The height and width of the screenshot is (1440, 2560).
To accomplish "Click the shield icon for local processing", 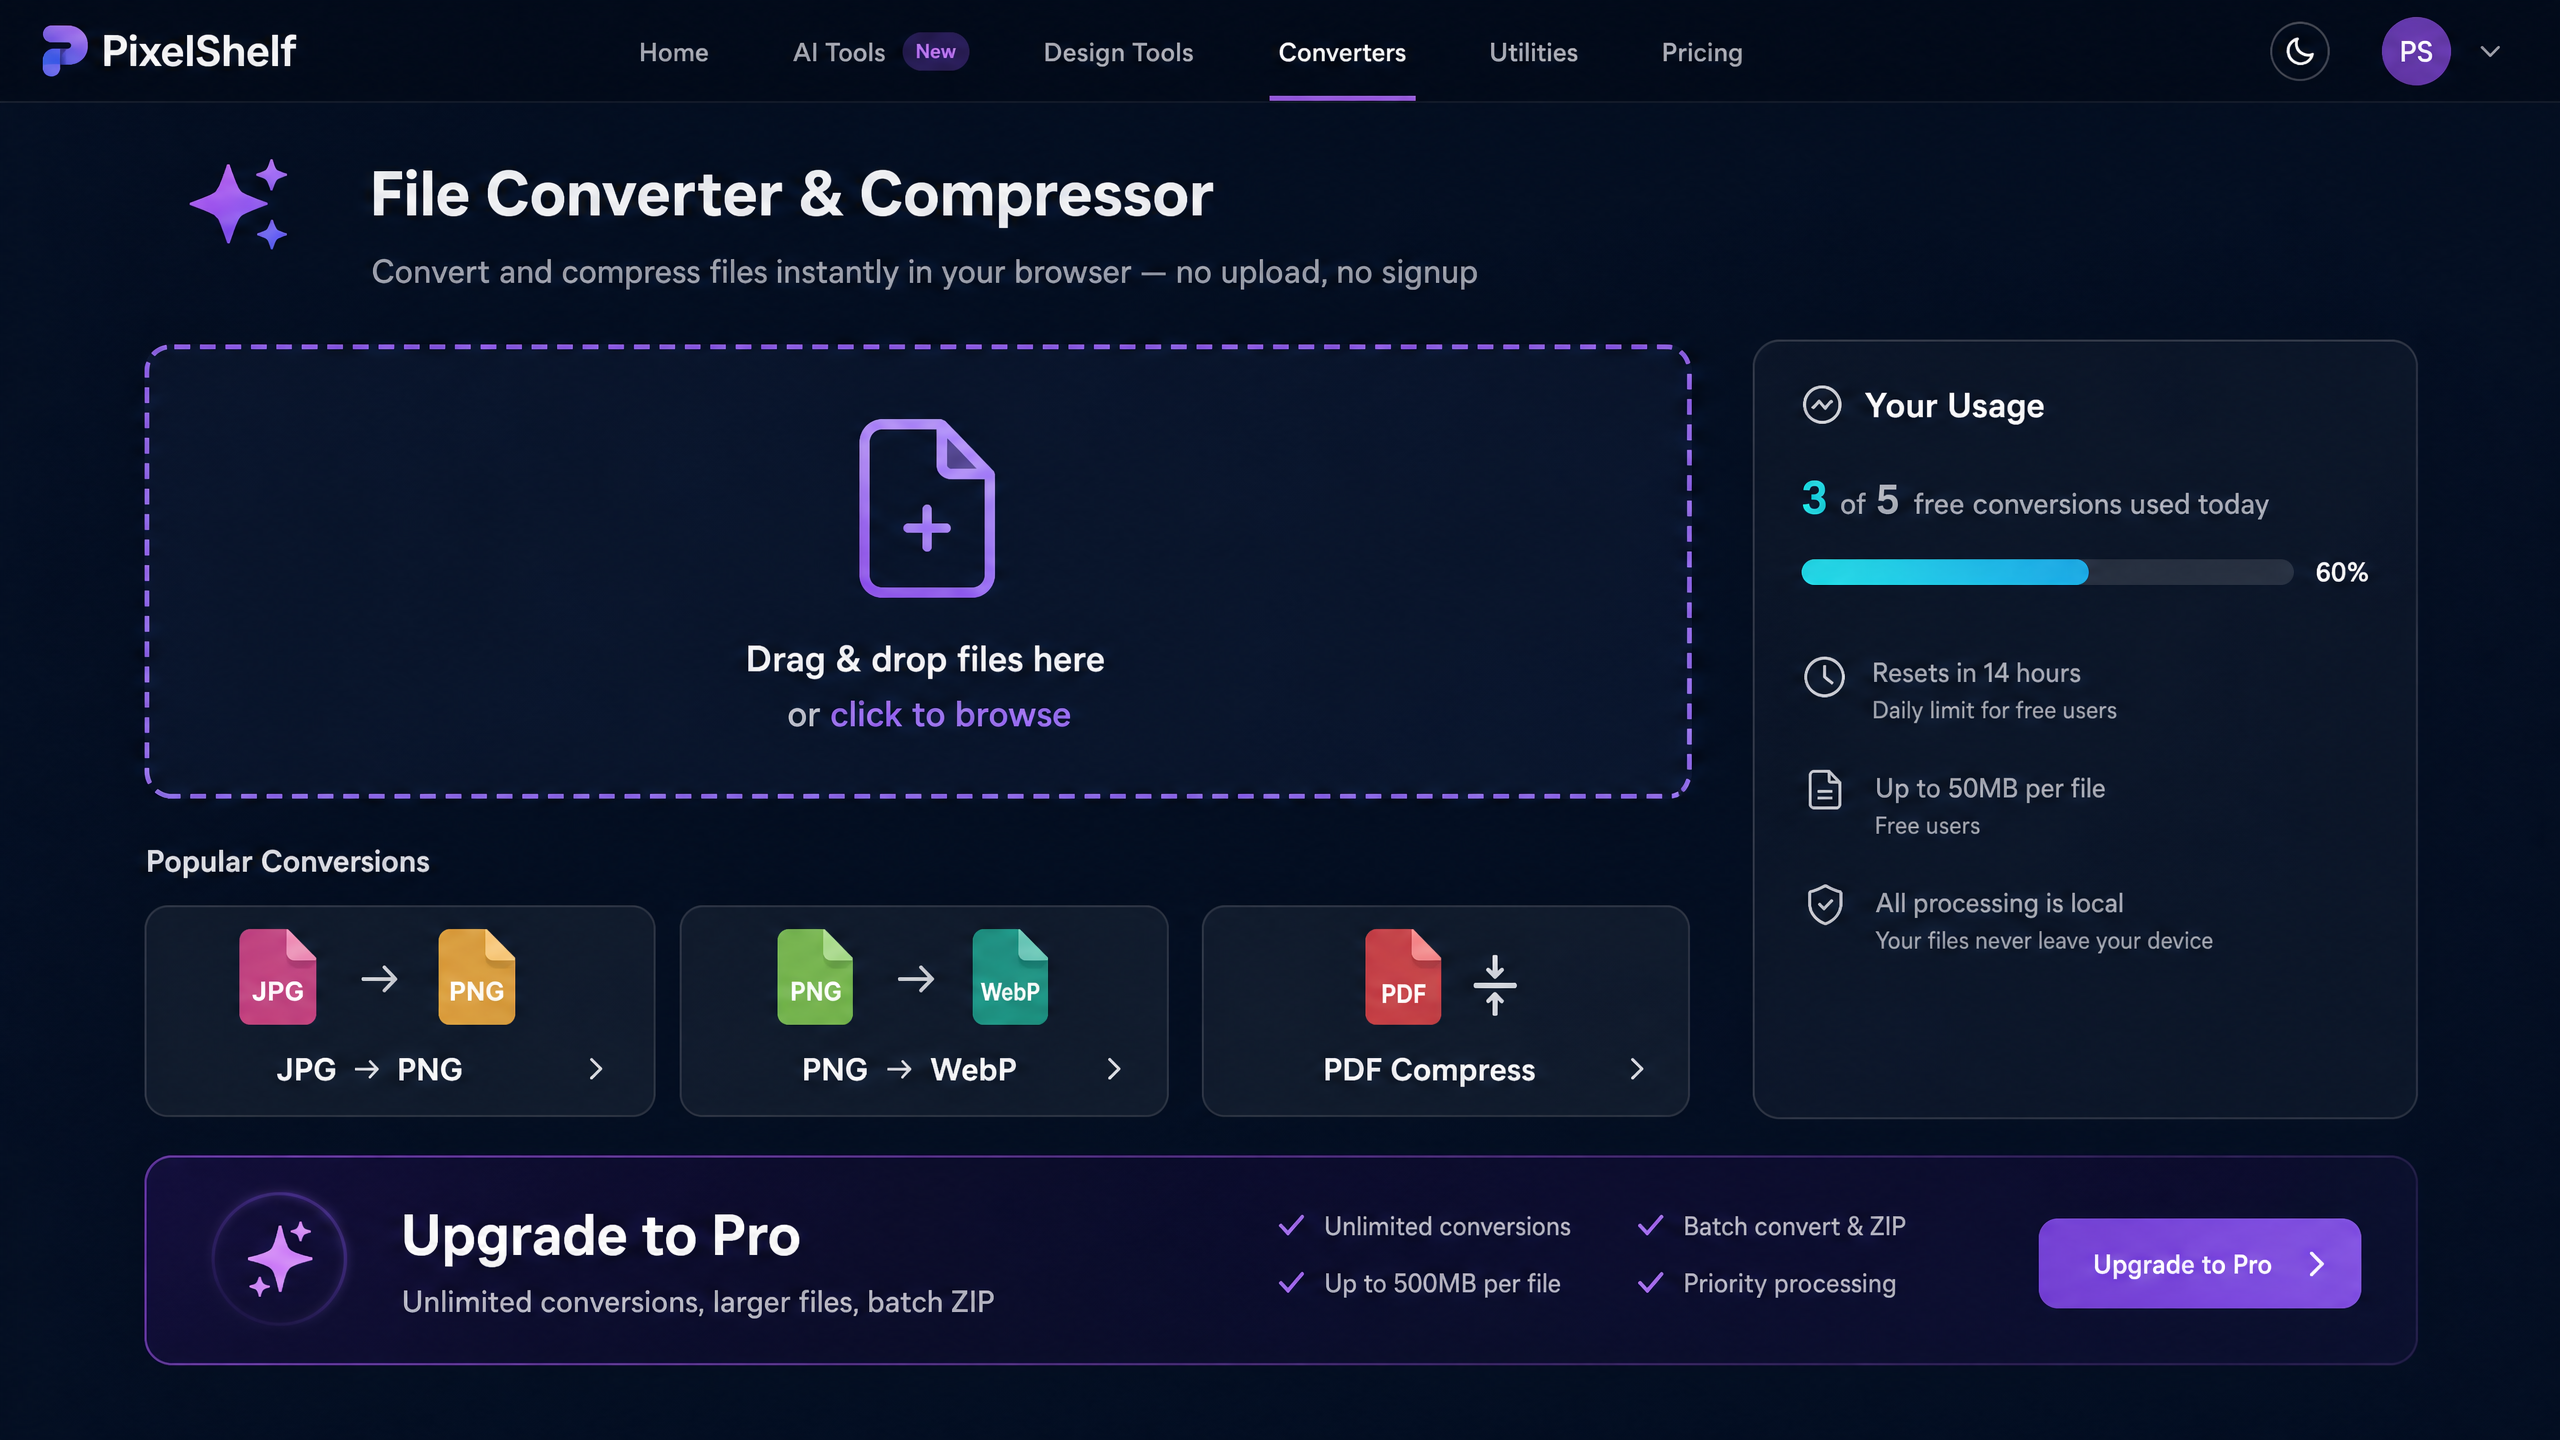I will coord(1825,904).
